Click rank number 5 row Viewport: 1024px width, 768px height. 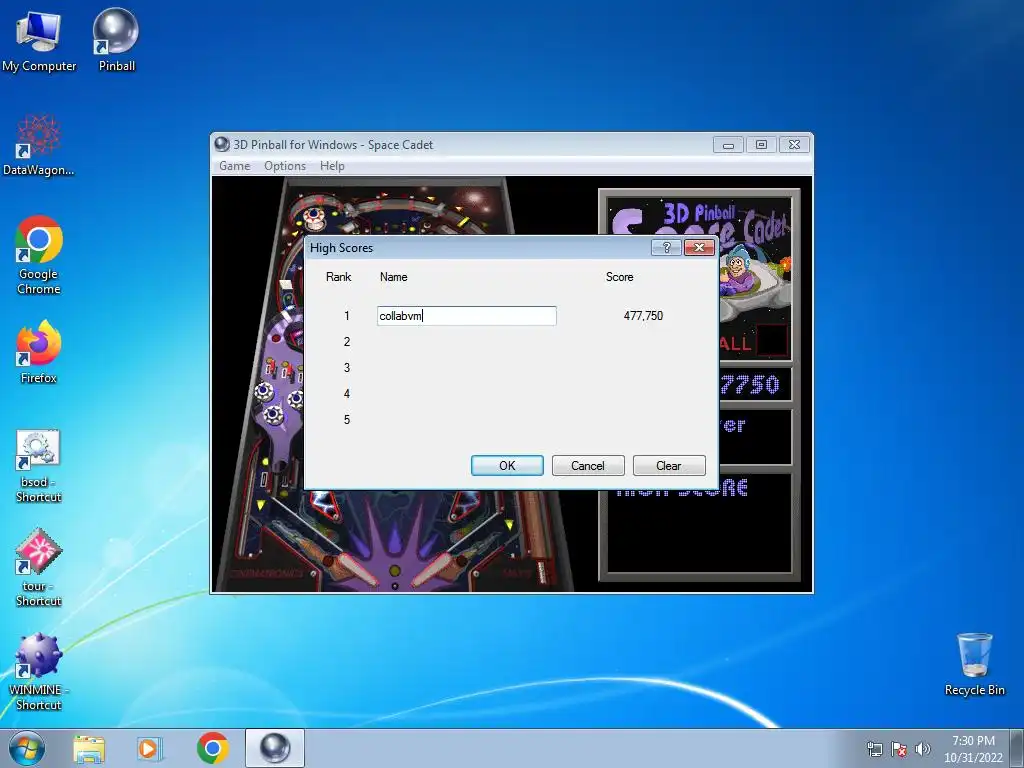point(347,420)
